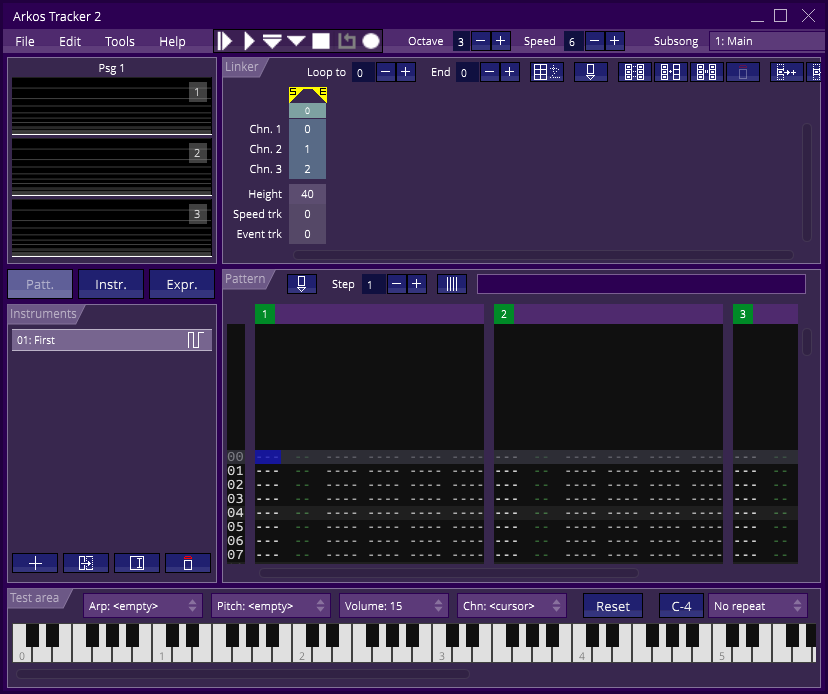Click the rename instrument icon

(137, 564)
